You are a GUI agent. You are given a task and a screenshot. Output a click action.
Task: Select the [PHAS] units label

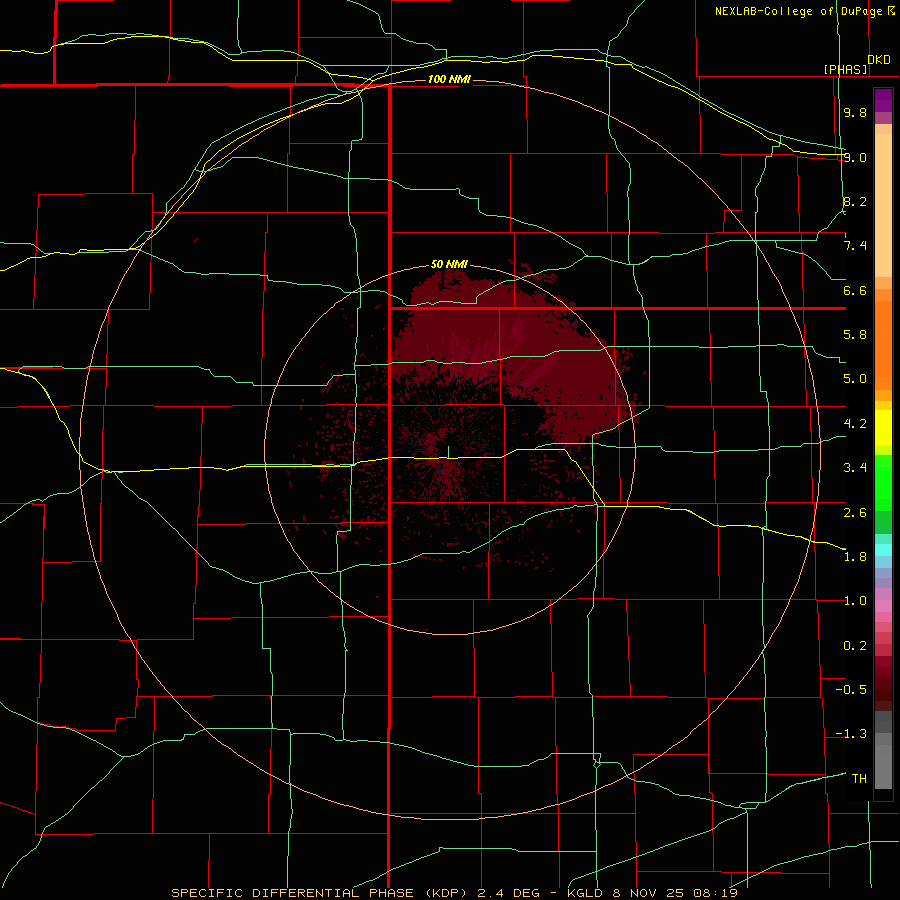point(845,69)
